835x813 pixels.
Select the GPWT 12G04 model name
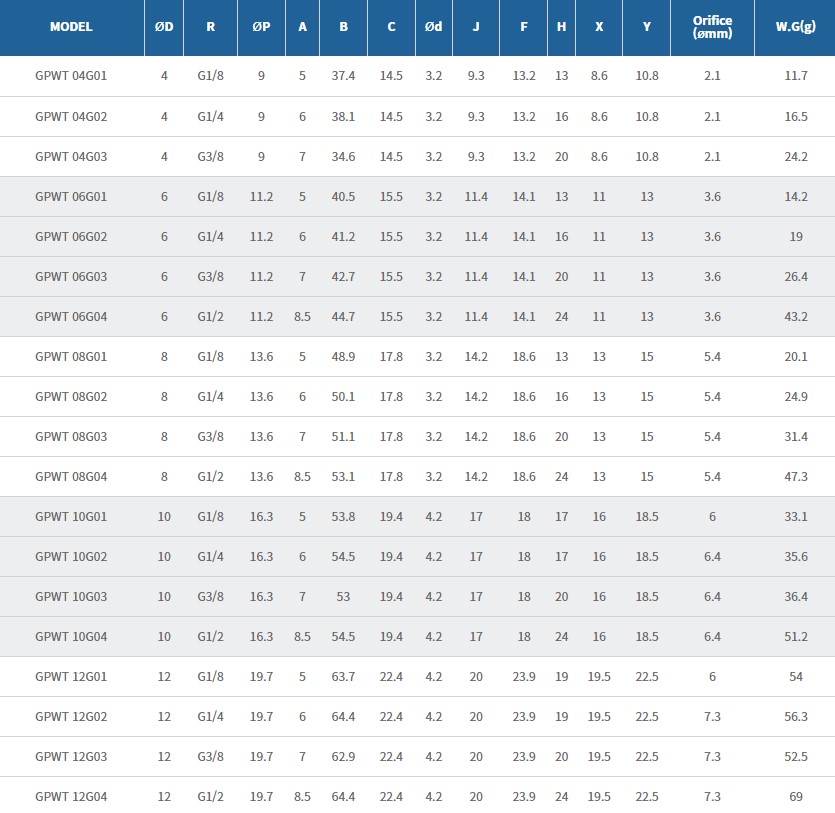coord(71,797)
